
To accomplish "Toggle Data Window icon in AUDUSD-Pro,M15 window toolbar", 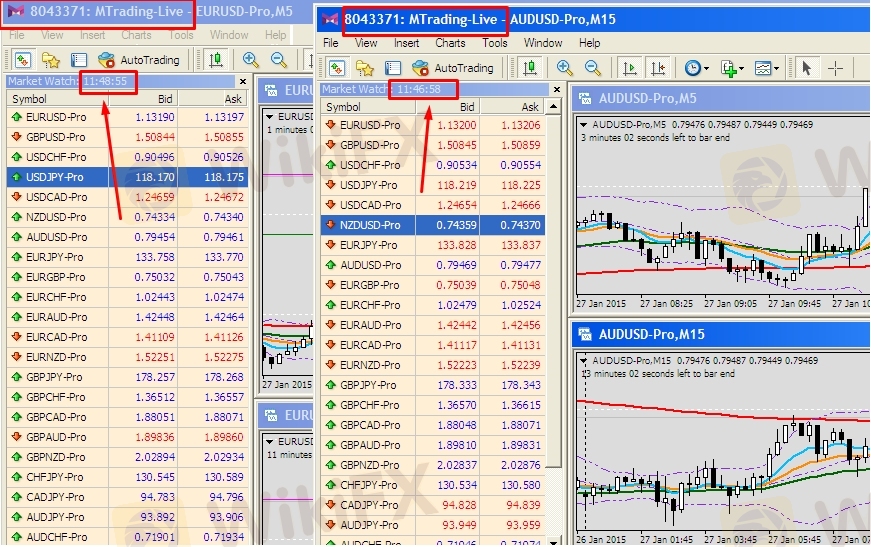I will click(x=393, y=68).
